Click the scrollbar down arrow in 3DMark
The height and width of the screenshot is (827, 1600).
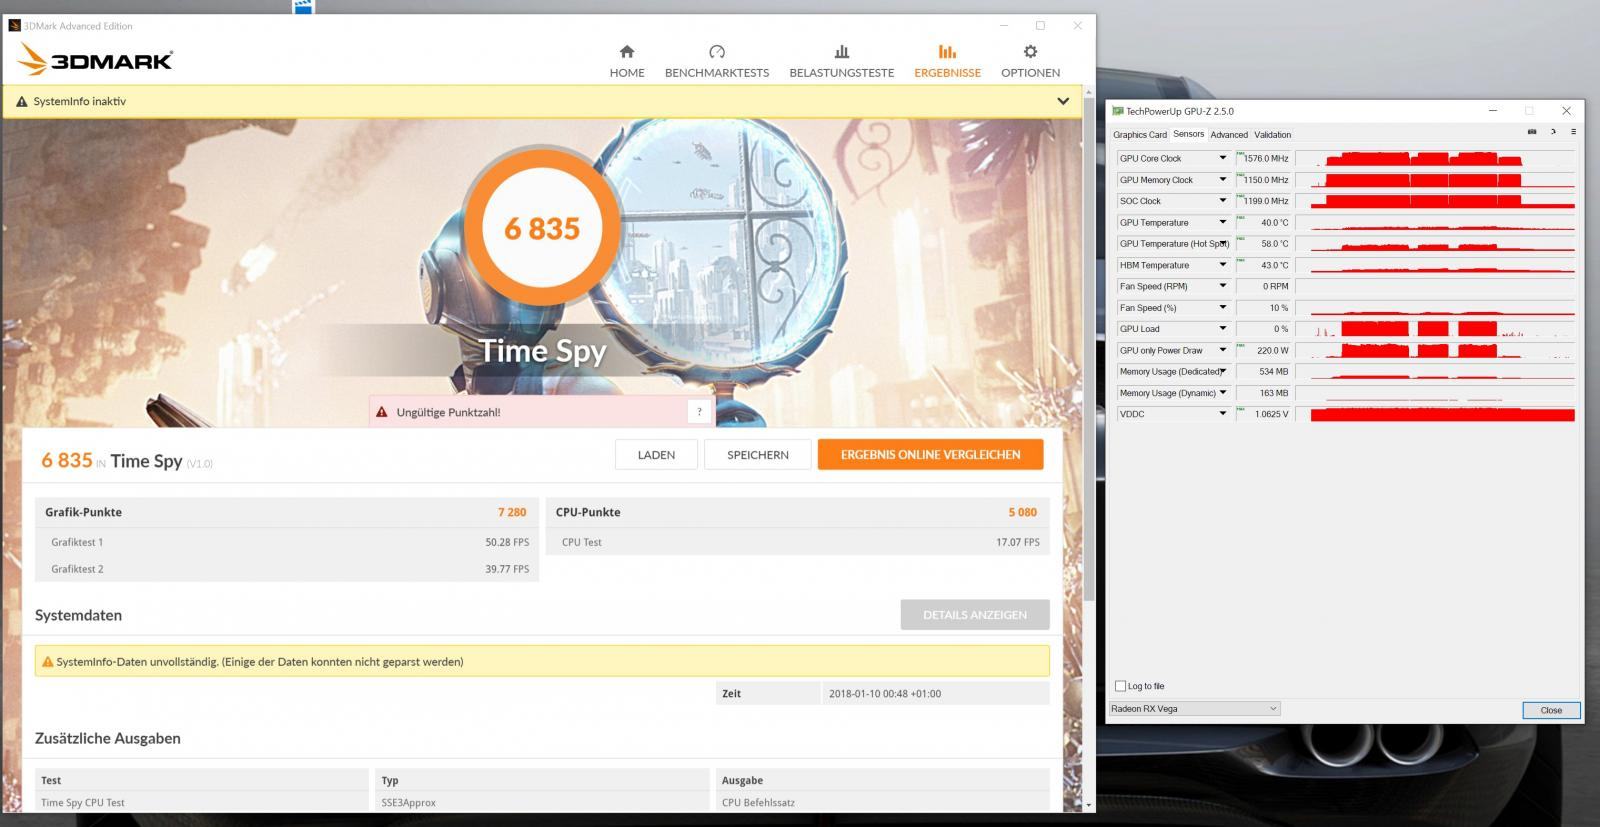click(1089, 805)
